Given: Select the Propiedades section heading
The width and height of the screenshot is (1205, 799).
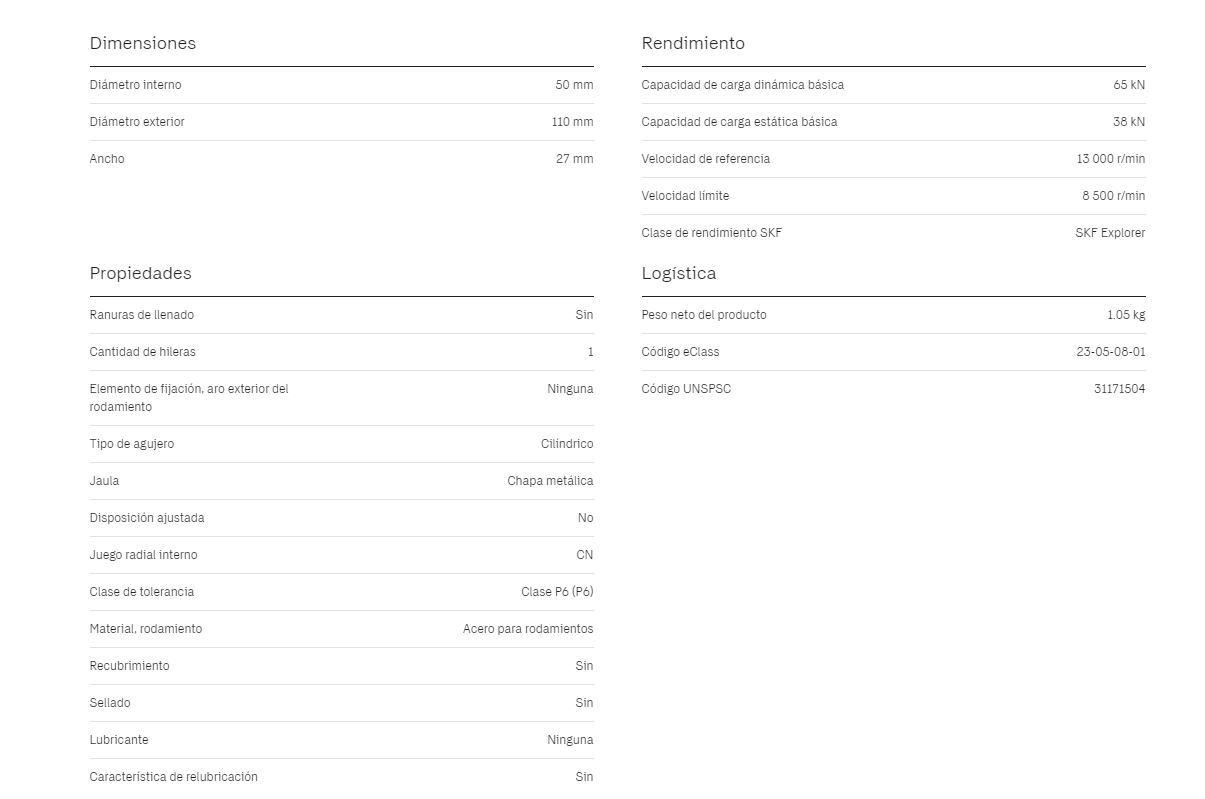Looking at the screenshot, I should point(140,273).
